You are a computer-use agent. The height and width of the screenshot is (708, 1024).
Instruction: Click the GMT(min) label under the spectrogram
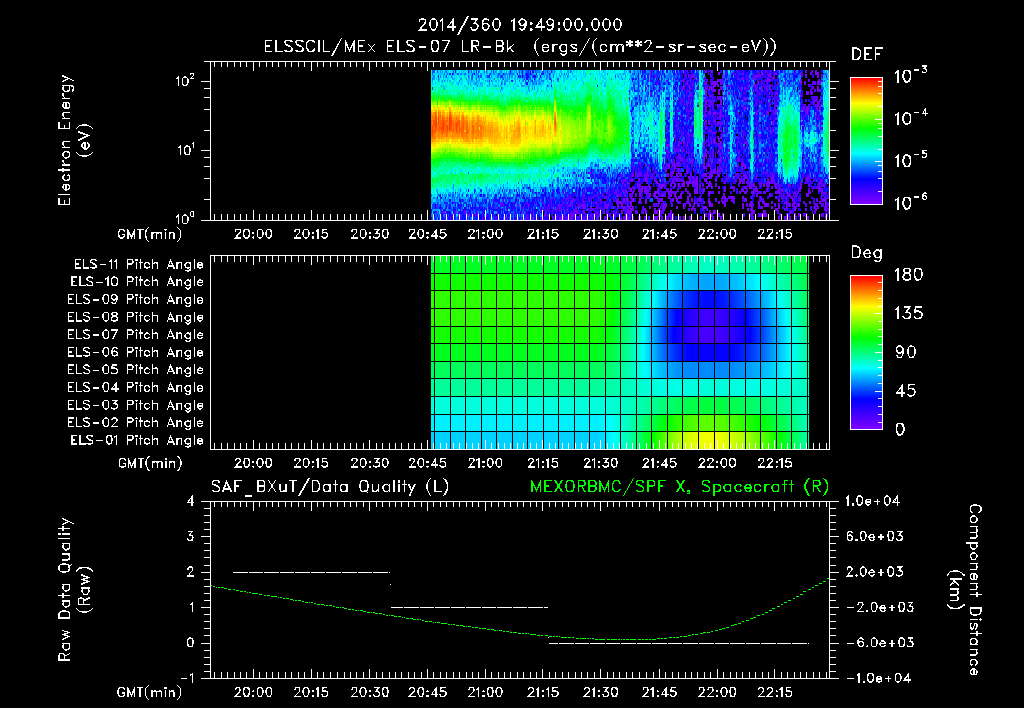click(x=150, y=234)
